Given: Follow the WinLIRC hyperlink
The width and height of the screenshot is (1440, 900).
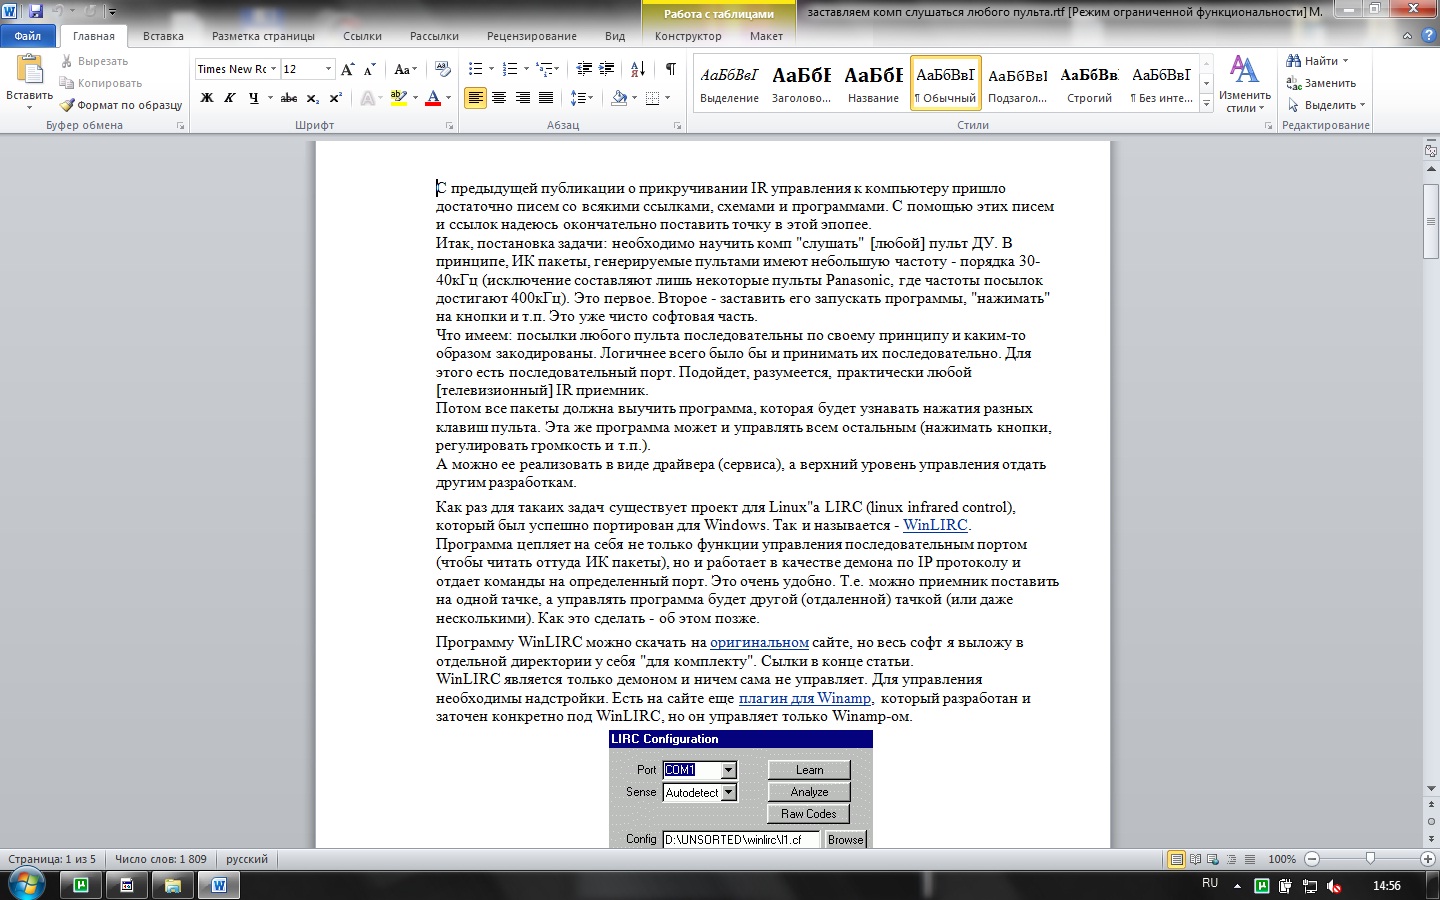Looking at the screenshot, I should pos(935,525).
